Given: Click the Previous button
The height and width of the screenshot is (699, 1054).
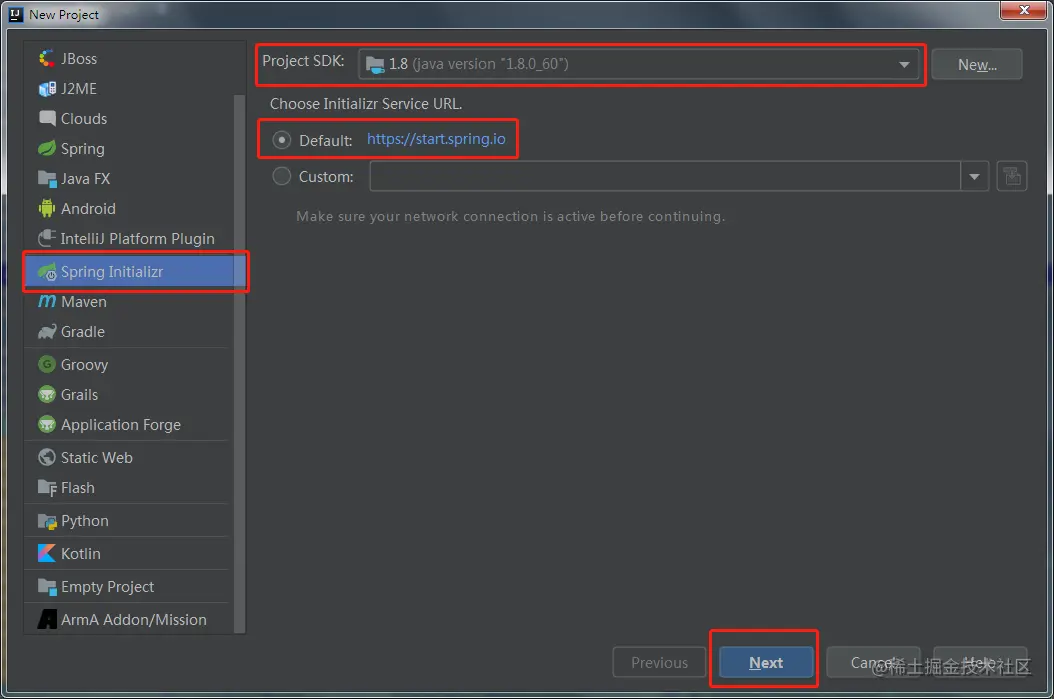Looking at the screenshot, I should pyautogui.click(x=659, y=663).
